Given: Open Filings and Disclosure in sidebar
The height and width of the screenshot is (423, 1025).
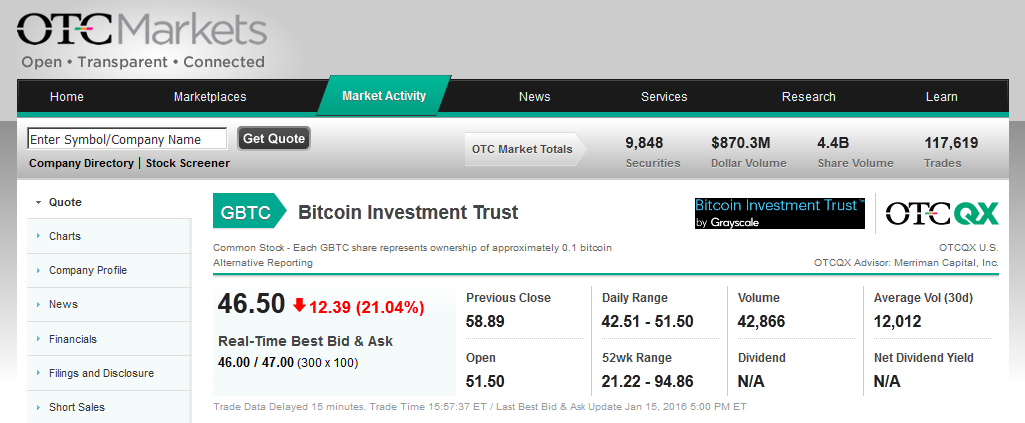Looking at the screenshot, I should (109, 373).
